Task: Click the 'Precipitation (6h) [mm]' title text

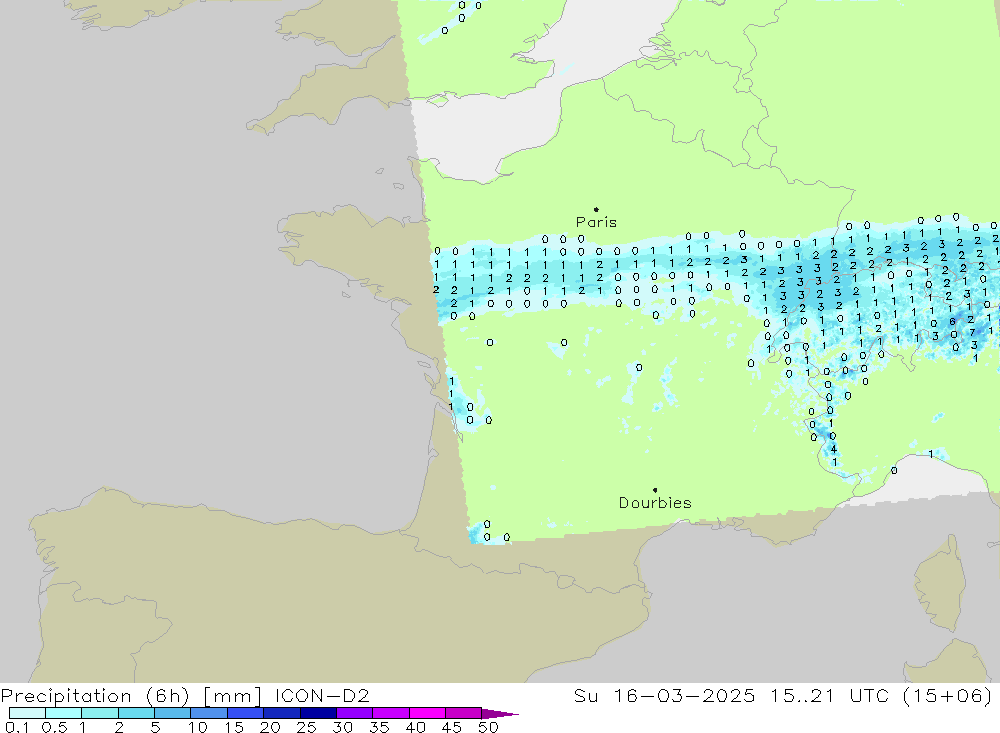Action: (x=131, y=696)
